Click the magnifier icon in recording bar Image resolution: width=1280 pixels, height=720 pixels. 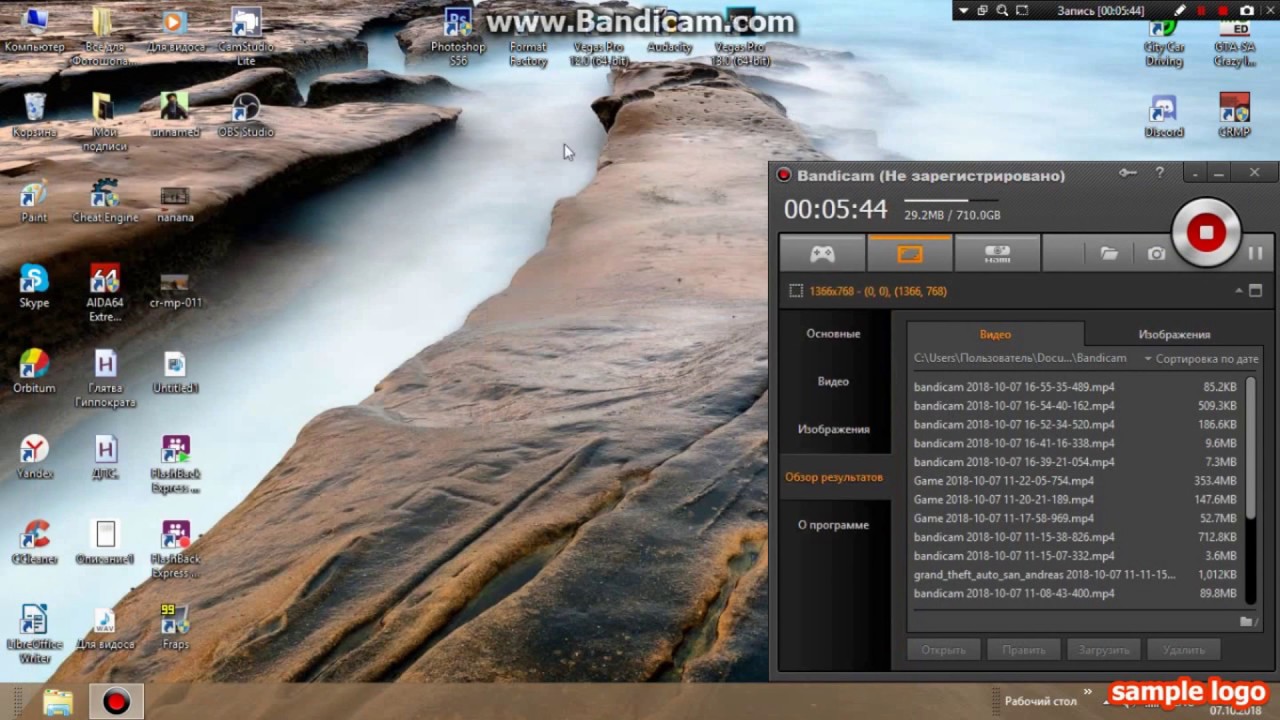[x=1002, y=11]
